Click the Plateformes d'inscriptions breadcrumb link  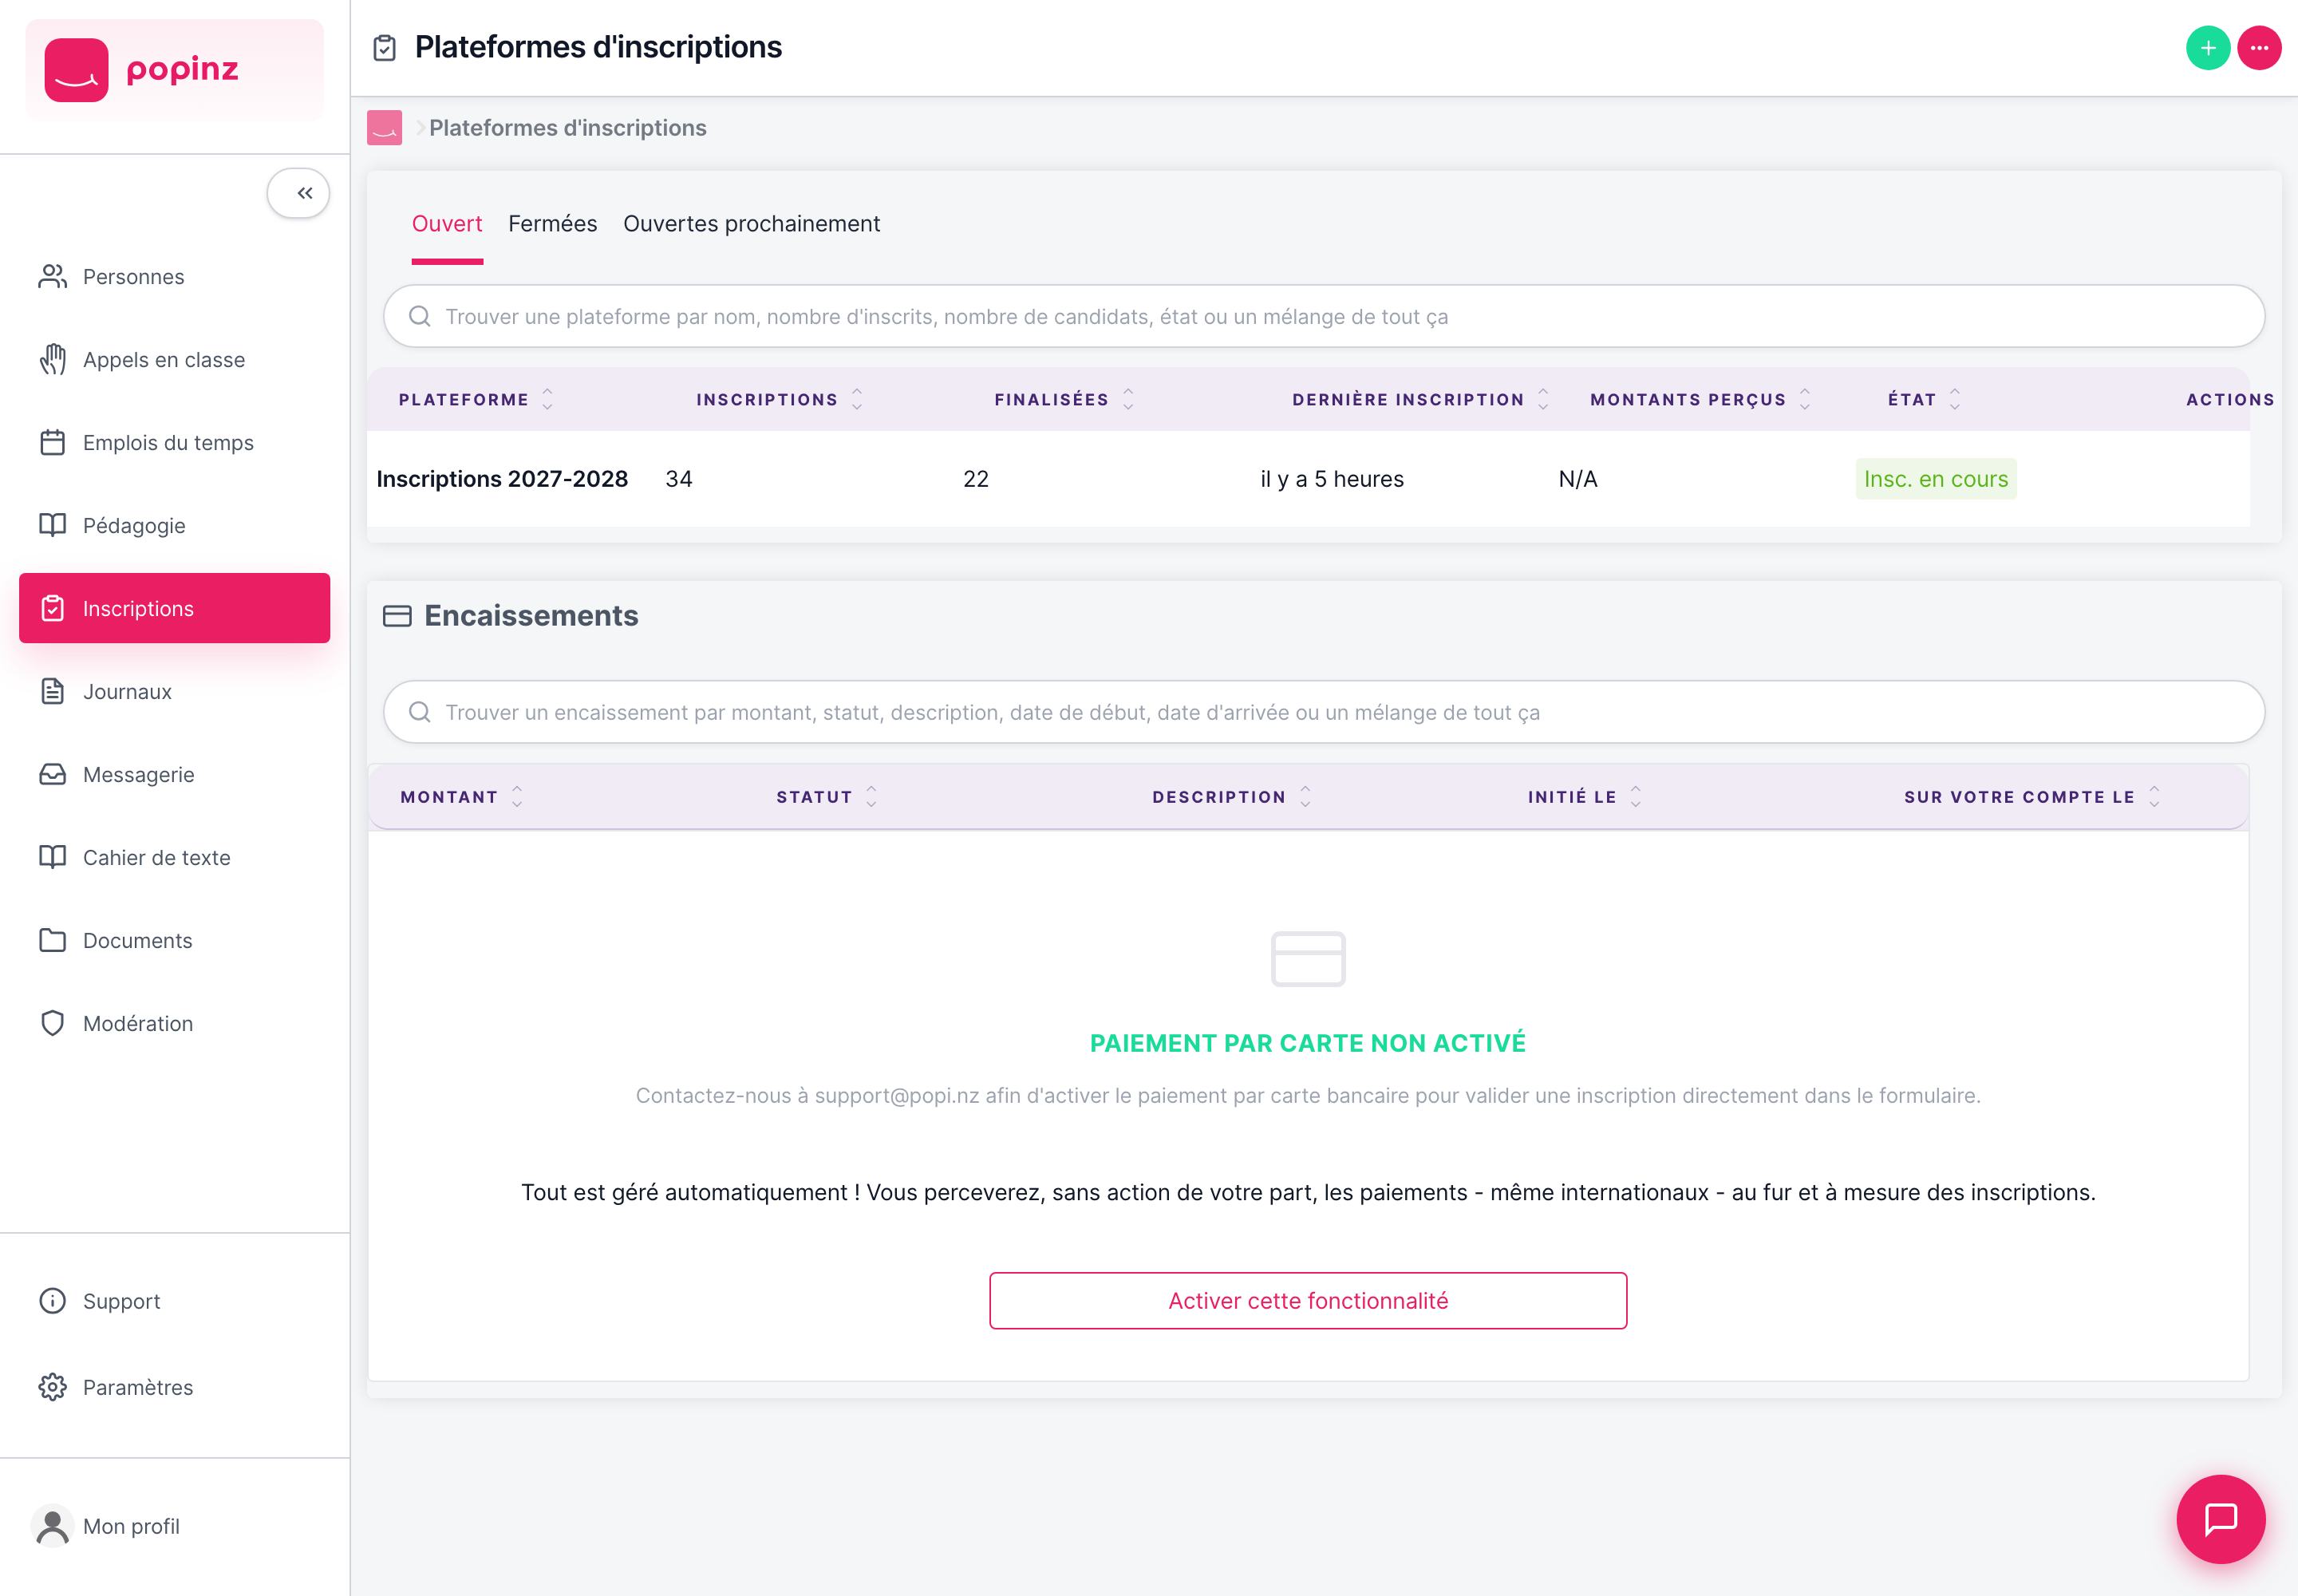pyautogui.click(x=567, y=128)
